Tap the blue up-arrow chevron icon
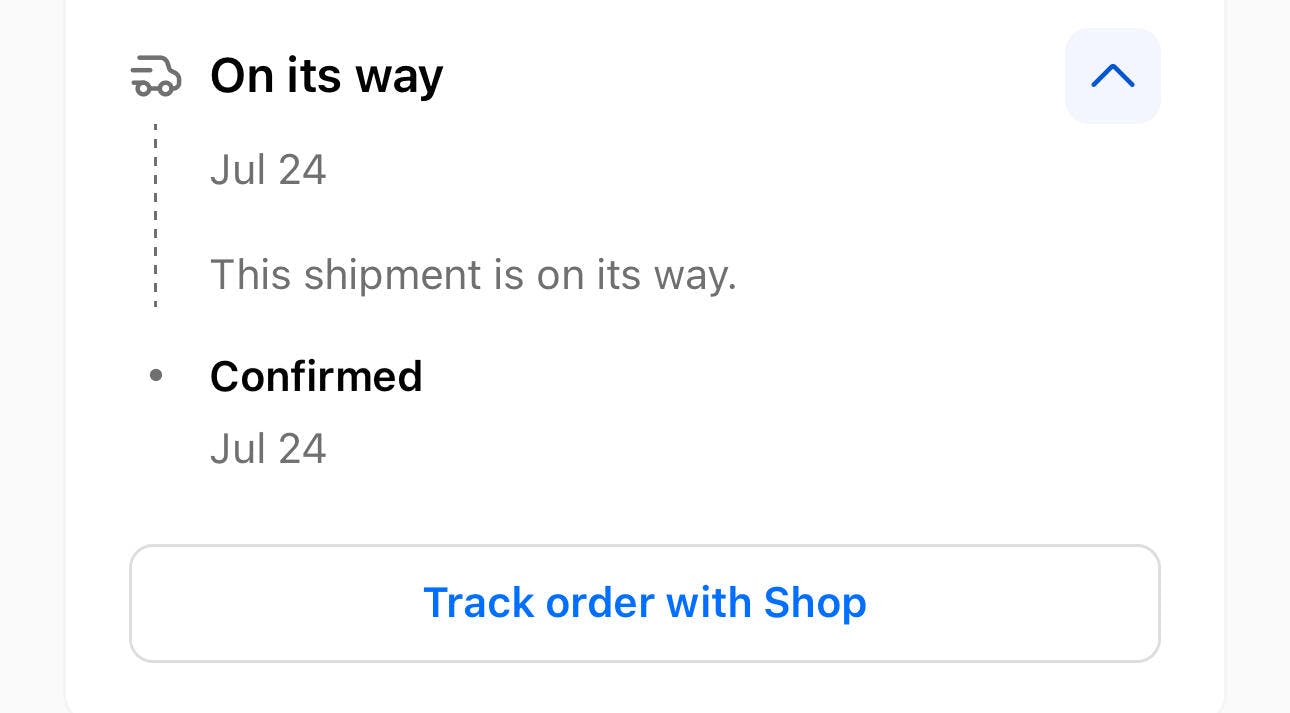 (x=1113, y=76)
